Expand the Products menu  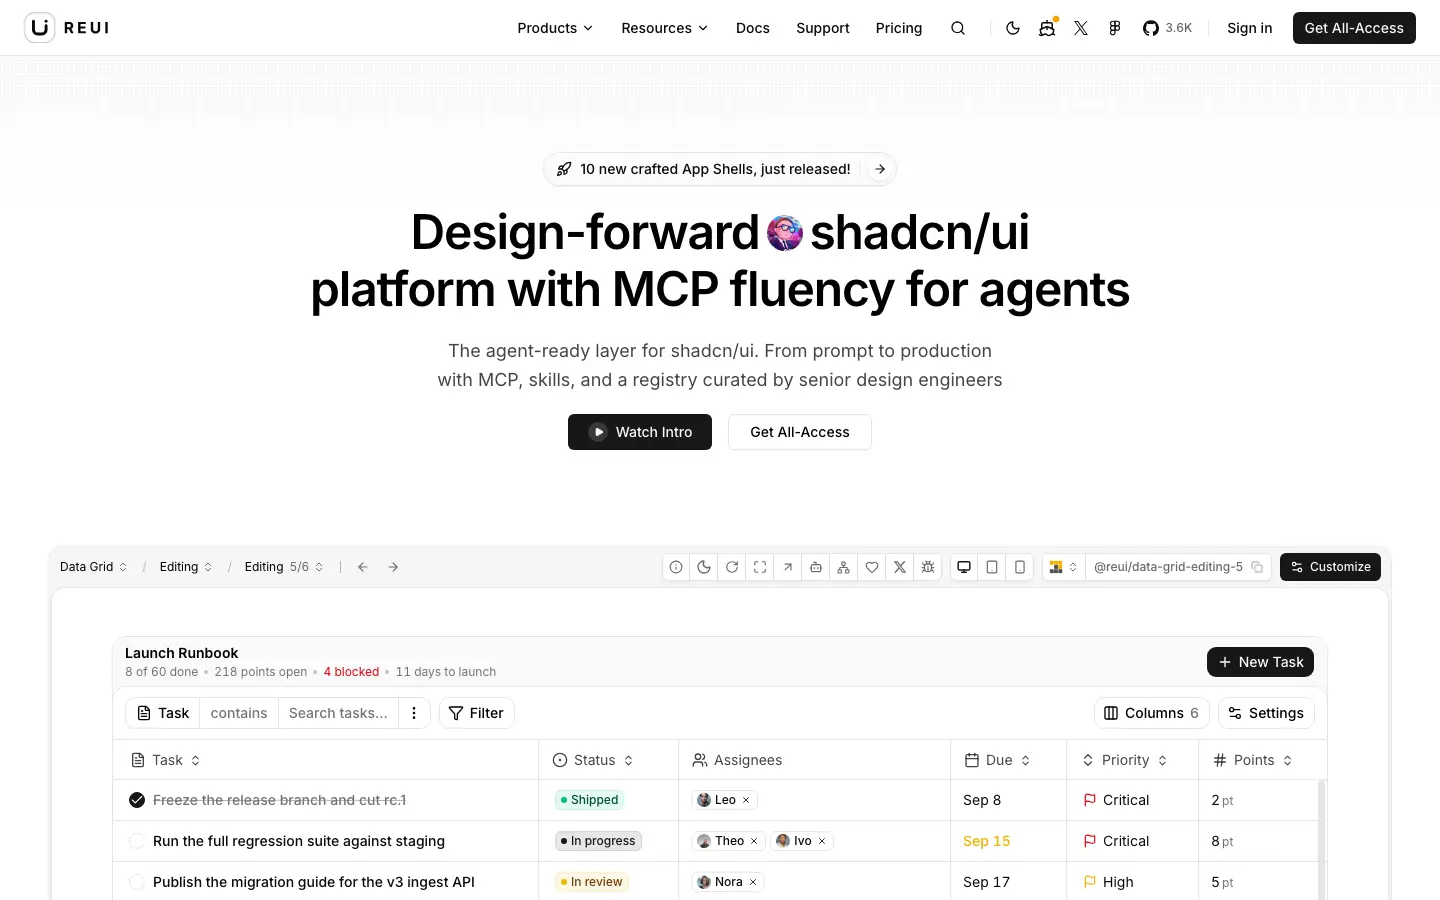pos(555,28)
